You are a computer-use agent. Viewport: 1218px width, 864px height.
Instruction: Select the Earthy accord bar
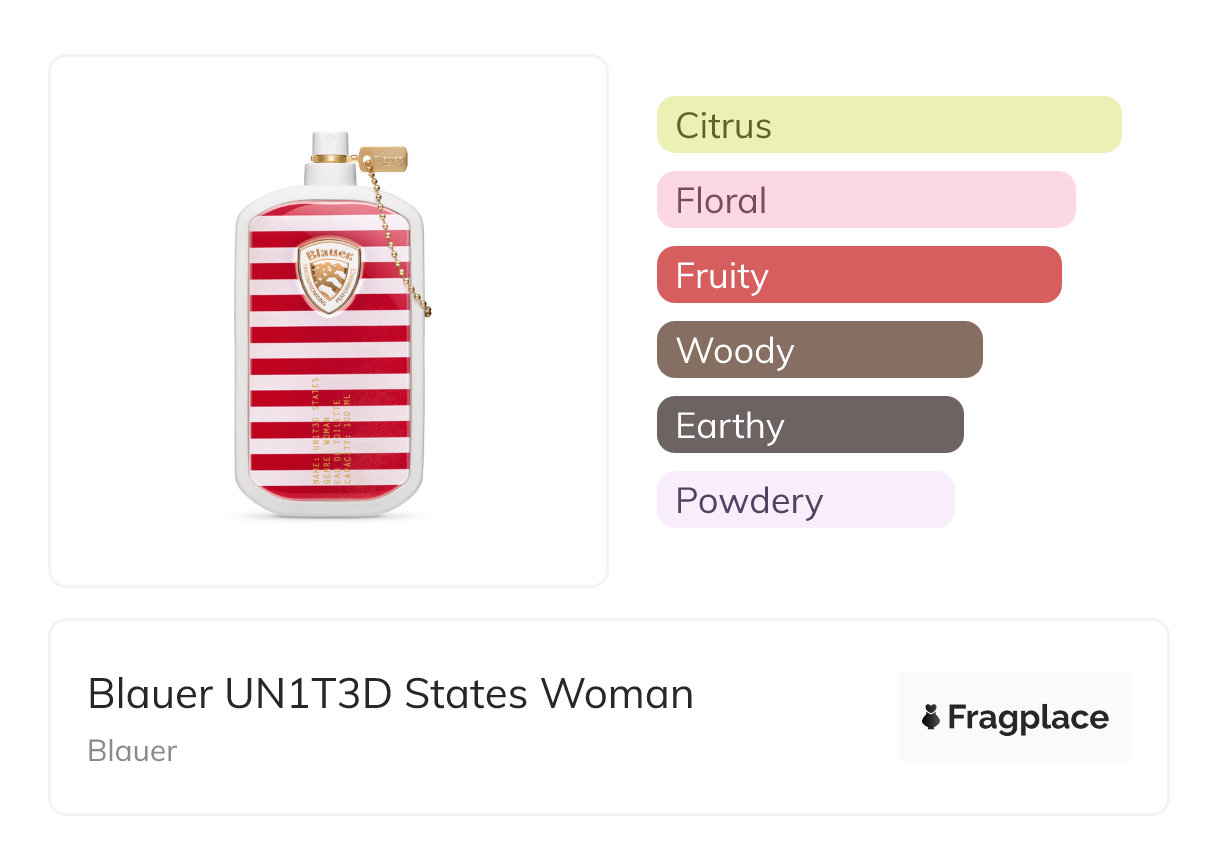point(809,425)
